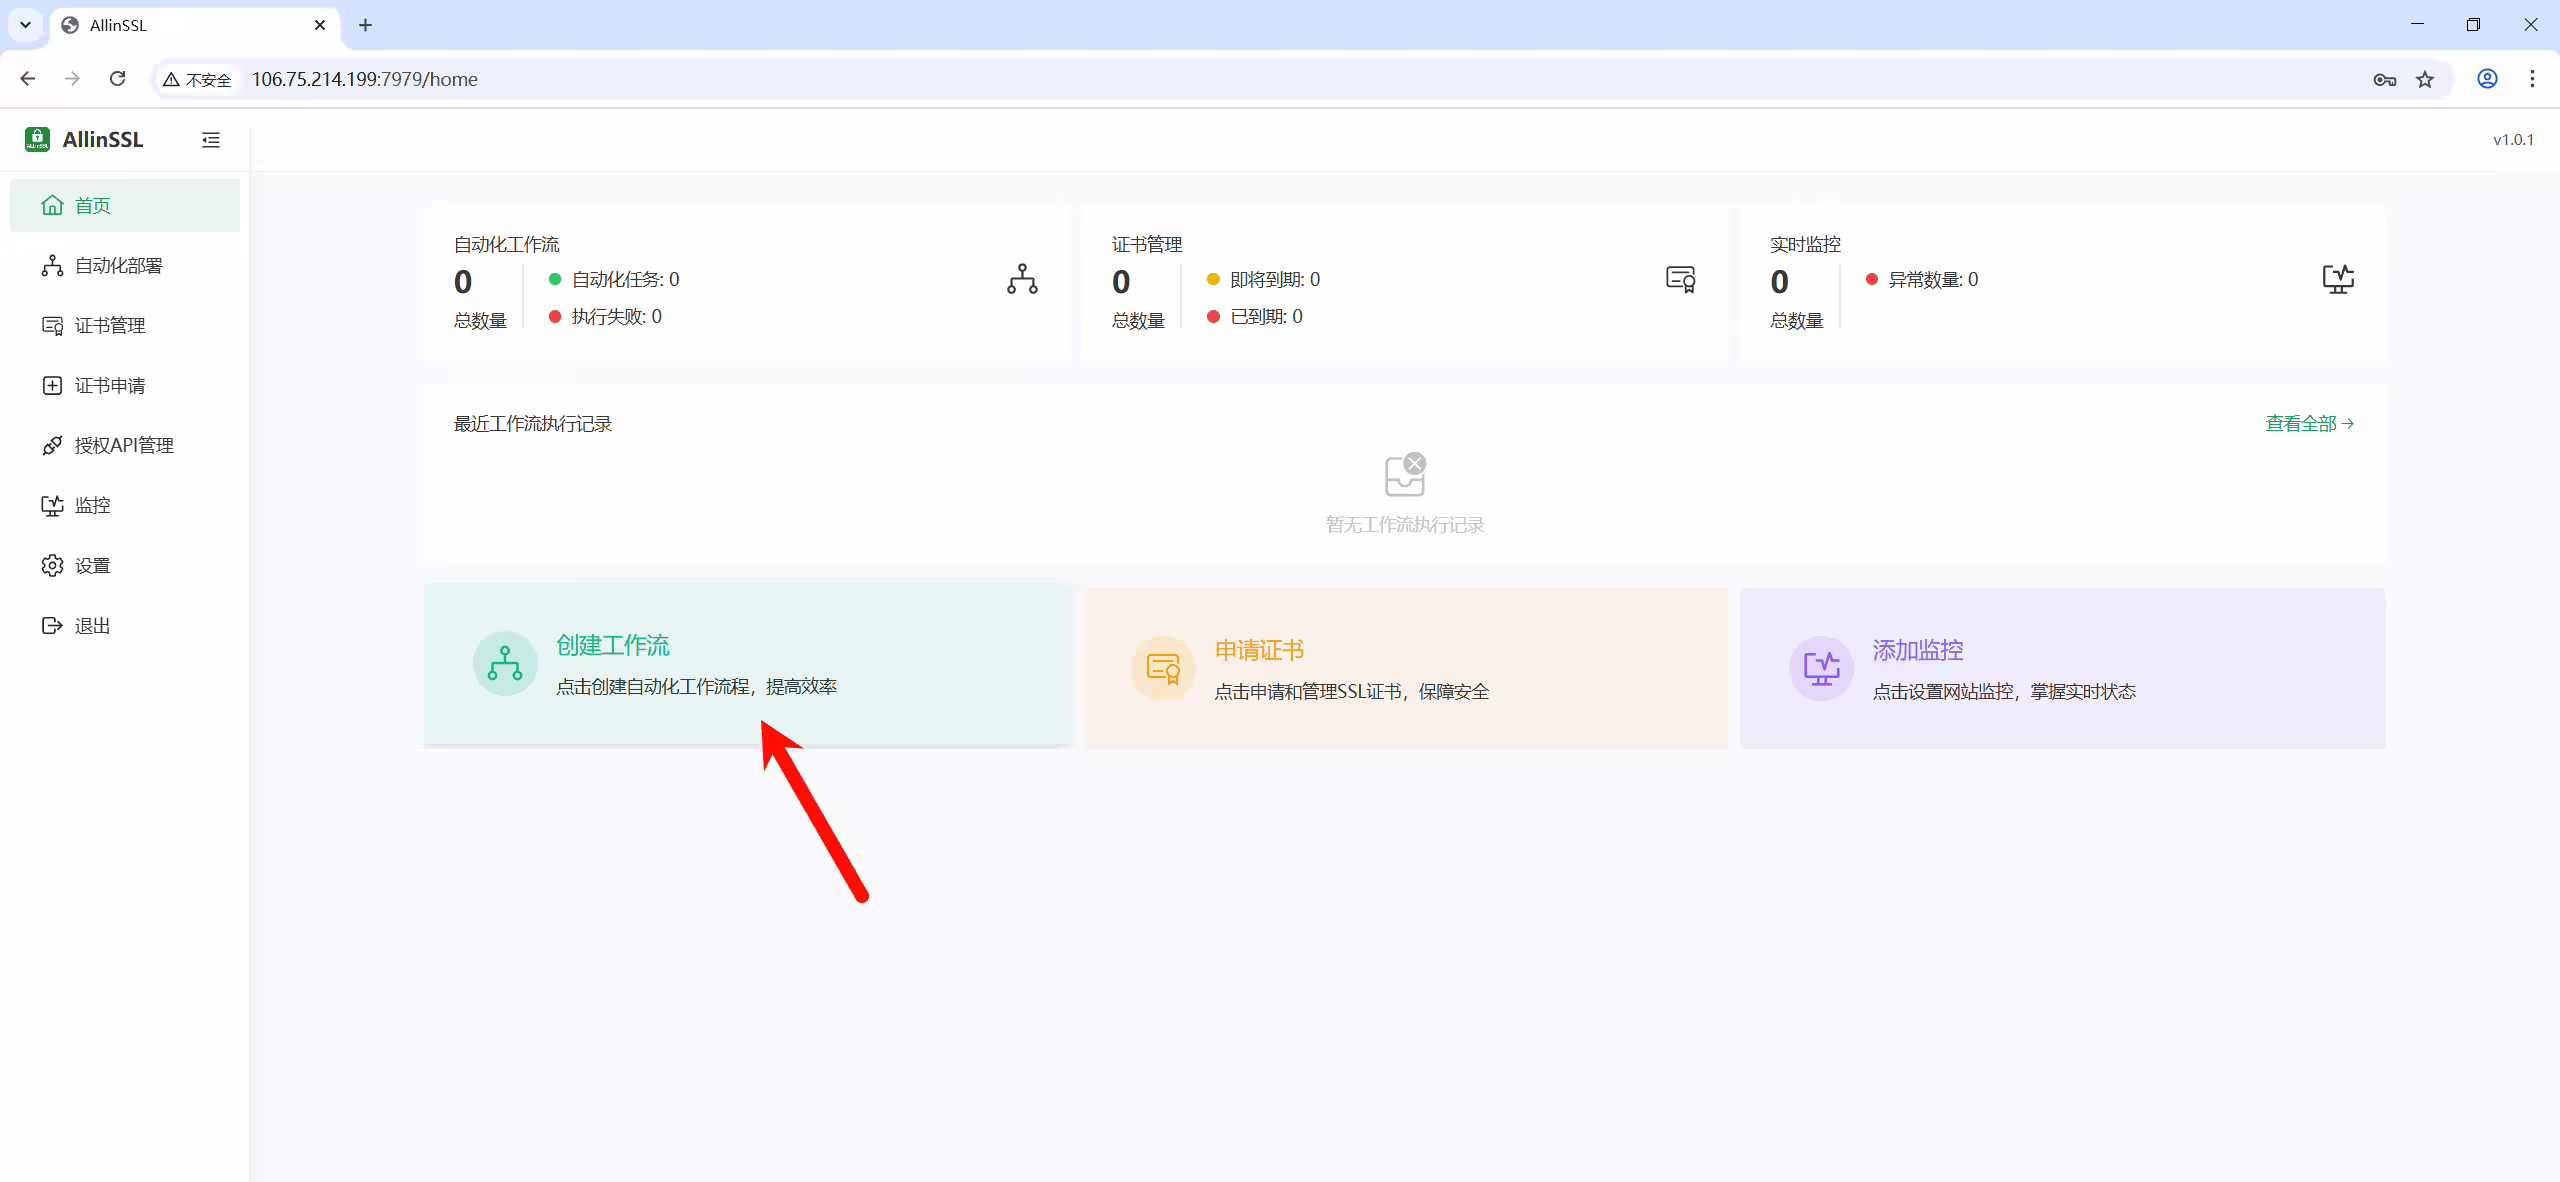Click the 已到期: 0 status text
The height and width of the screenshot is (1182, 2560).
[1266, 317]
